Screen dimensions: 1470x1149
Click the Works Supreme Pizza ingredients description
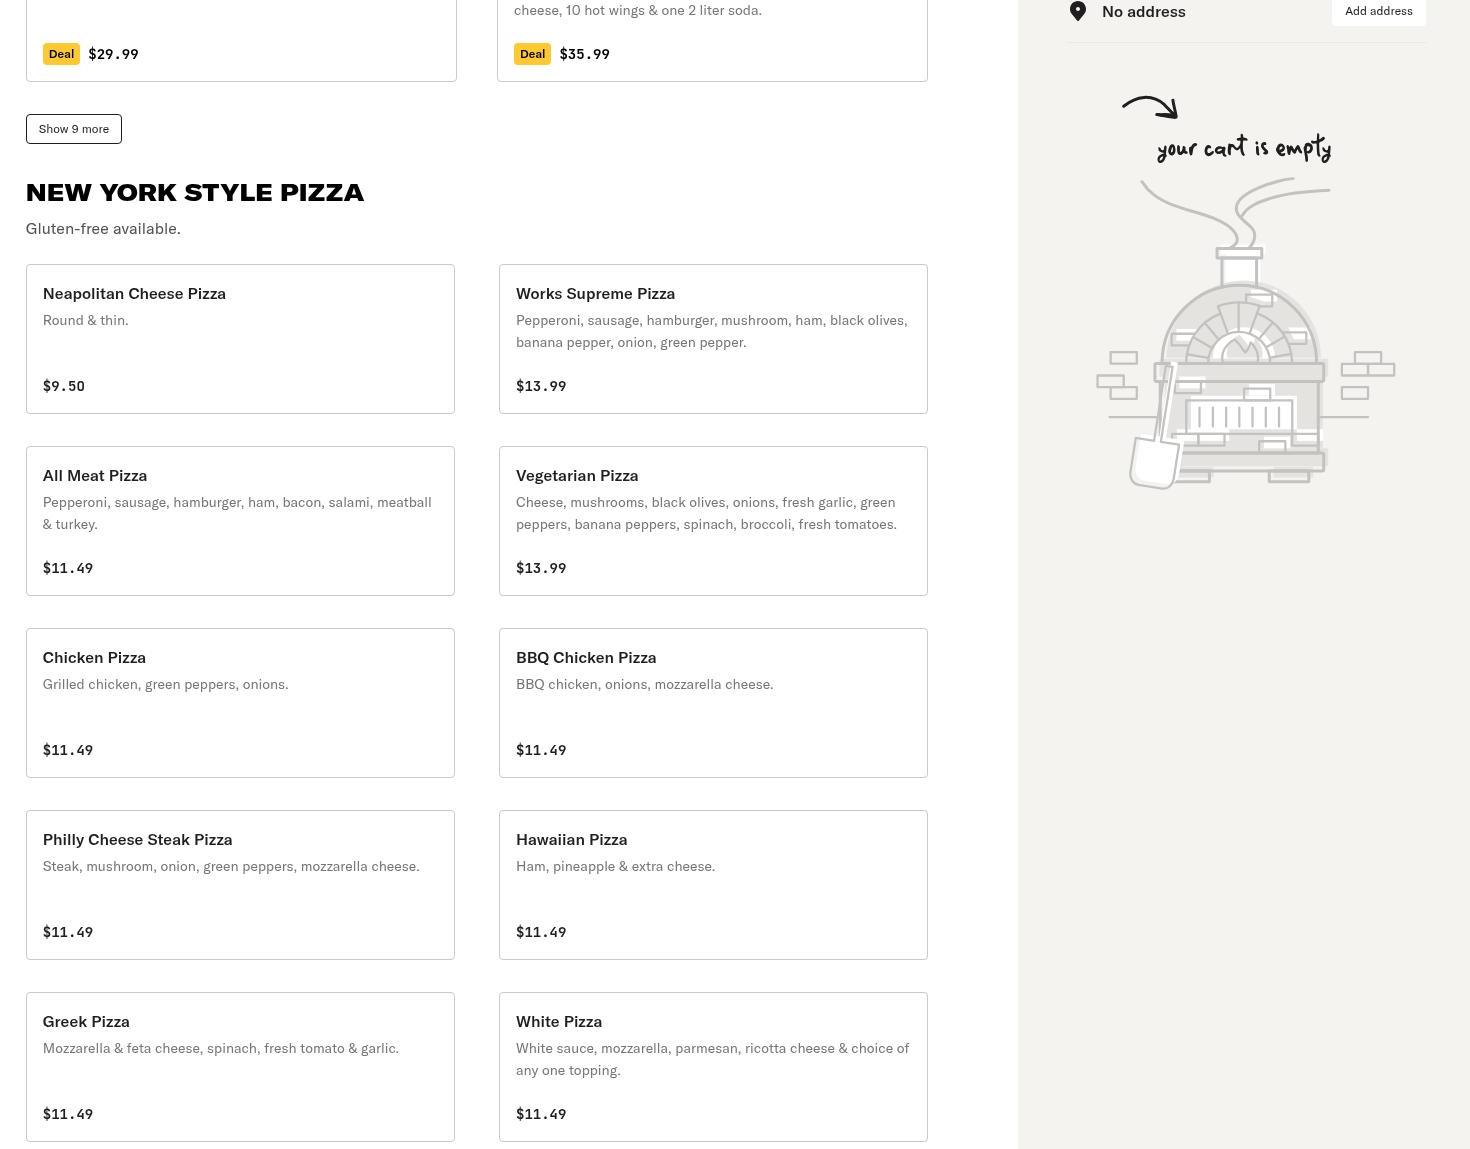(x=712, y=331)
